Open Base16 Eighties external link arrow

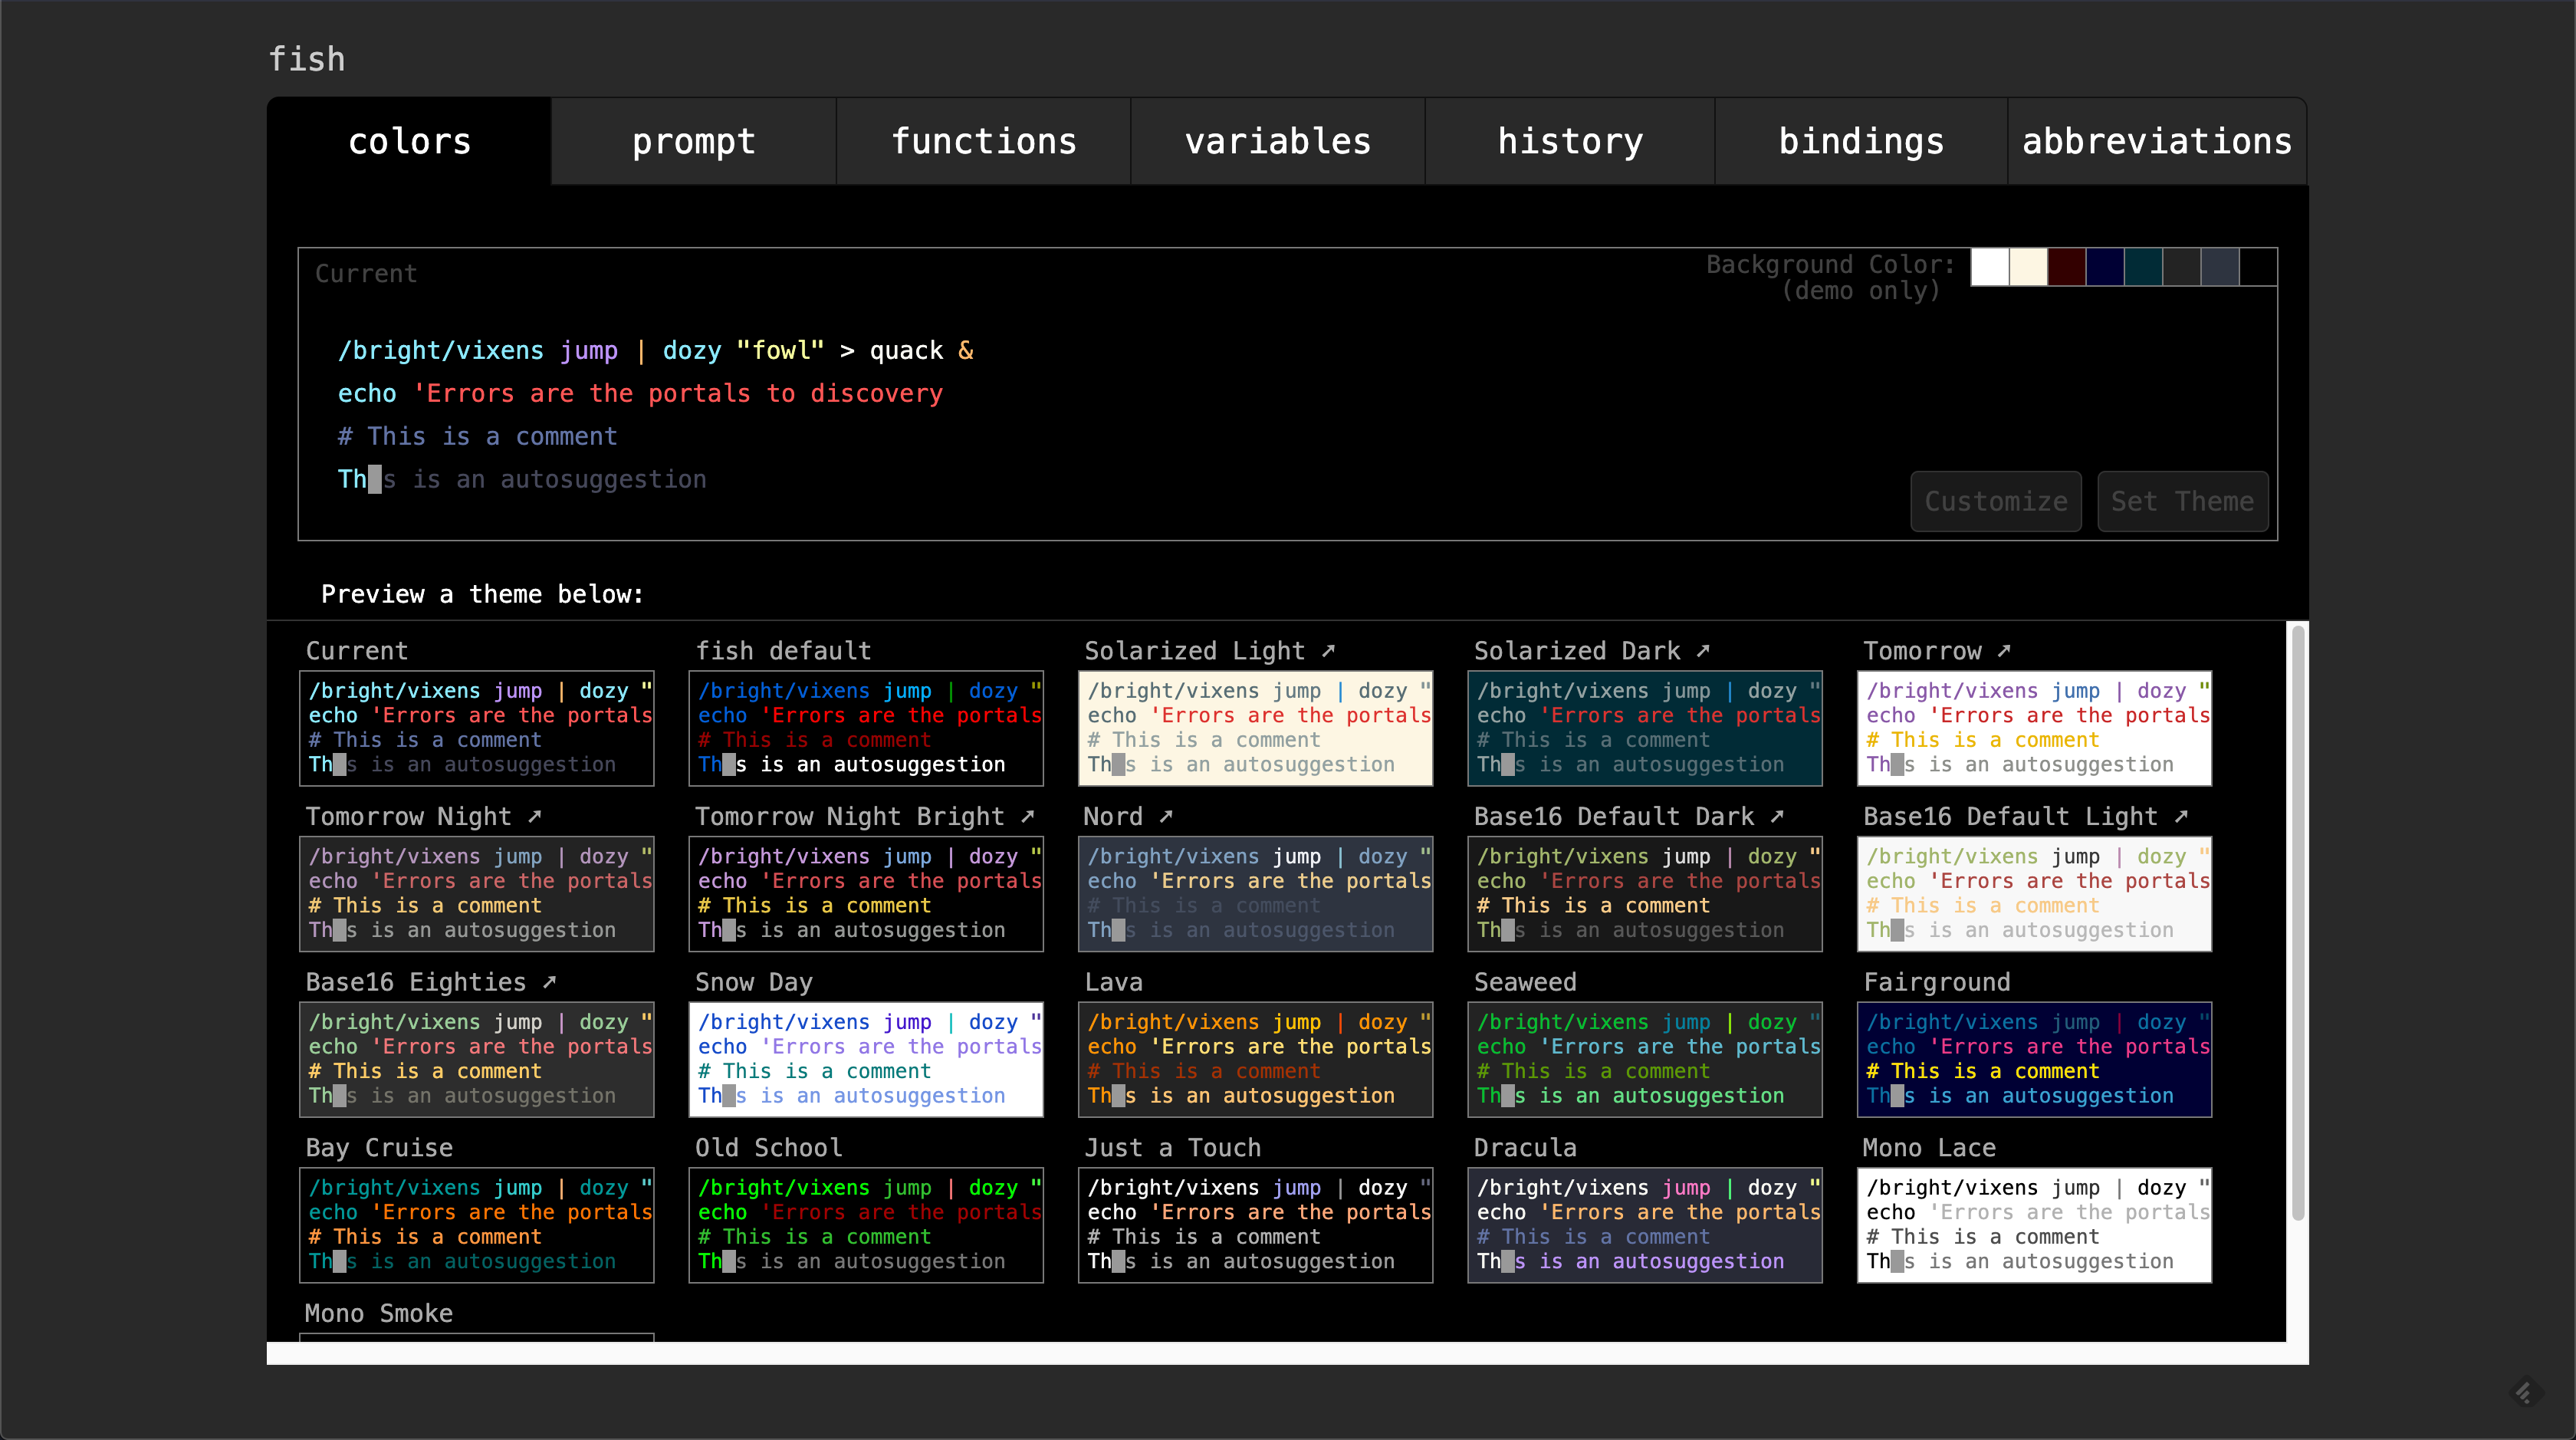[x=549, y=982]
